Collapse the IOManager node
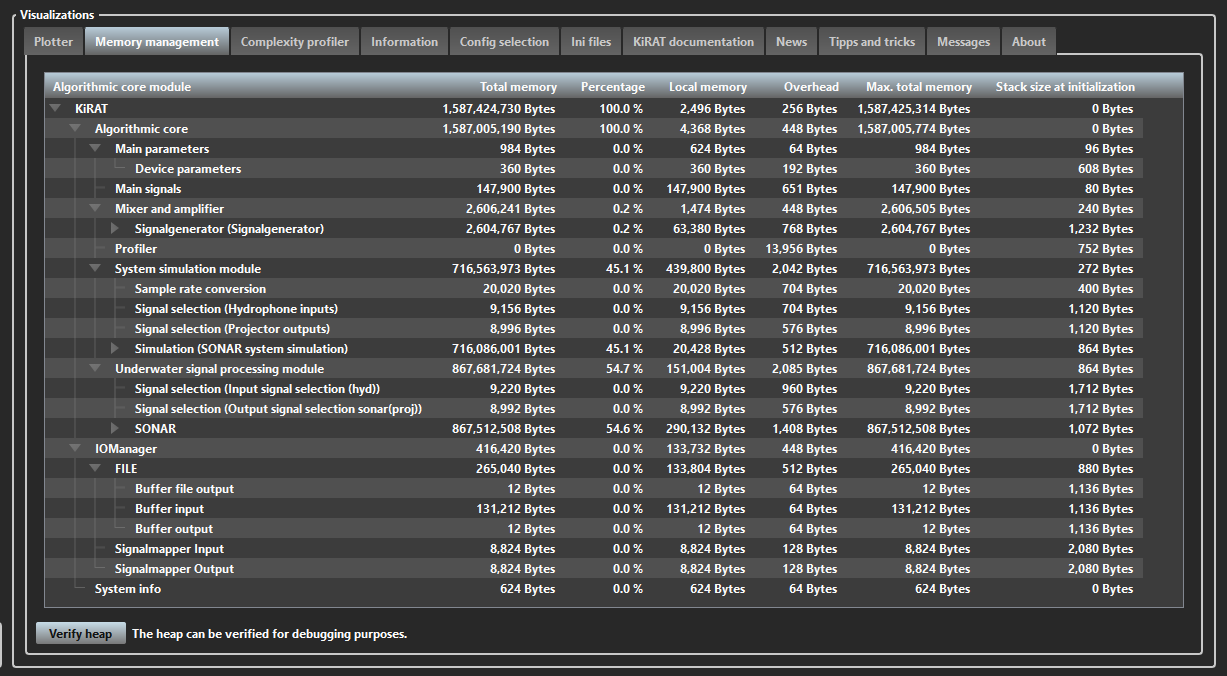Image resolution: width=1227 pixels, height=676 pixels. tap(75, 448)
